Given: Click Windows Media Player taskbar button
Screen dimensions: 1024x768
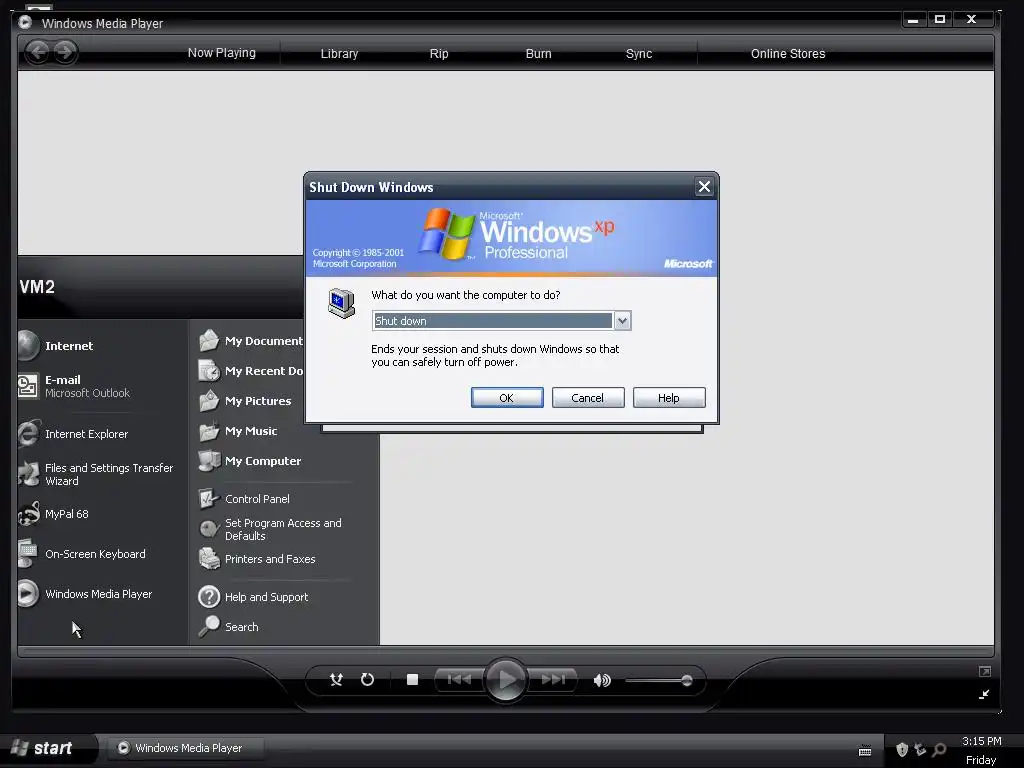Looking at the screenshot, I should click(185, 748).
